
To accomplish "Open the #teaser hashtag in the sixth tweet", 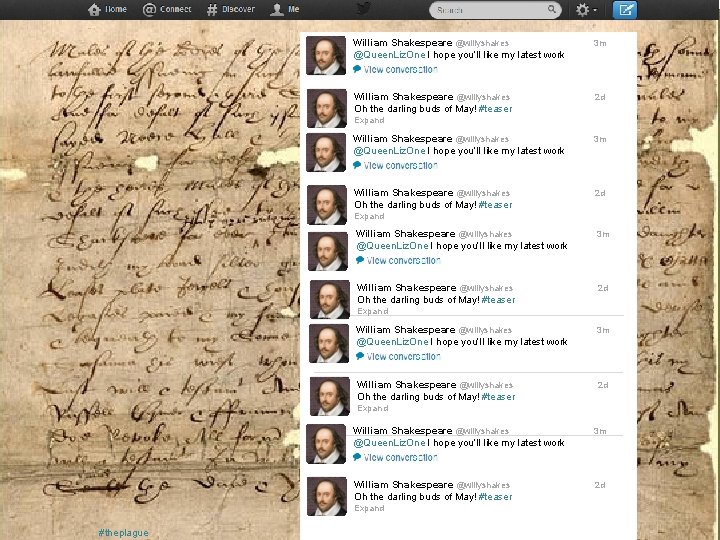I will [x=498, y=300].
